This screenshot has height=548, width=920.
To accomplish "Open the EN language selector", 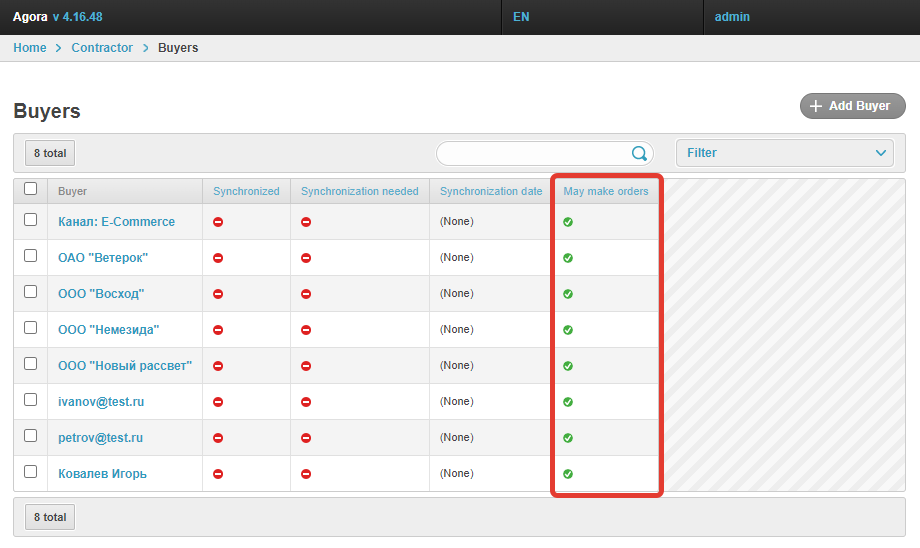I will [521, 17].
